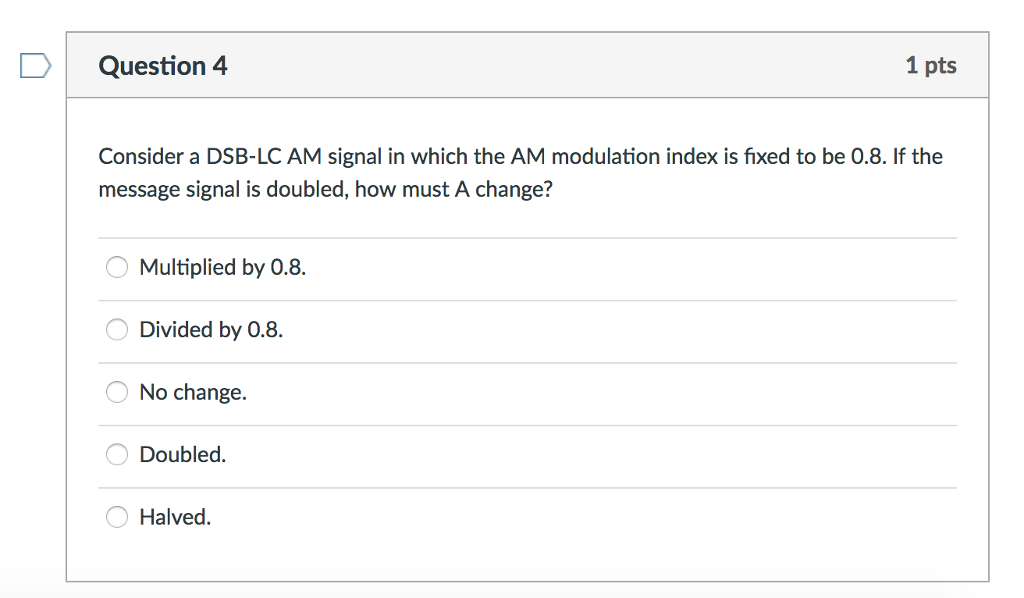Screen dimensions: 1024x598
Task: Click the '1 pts' label
Action: click(931, 65)
